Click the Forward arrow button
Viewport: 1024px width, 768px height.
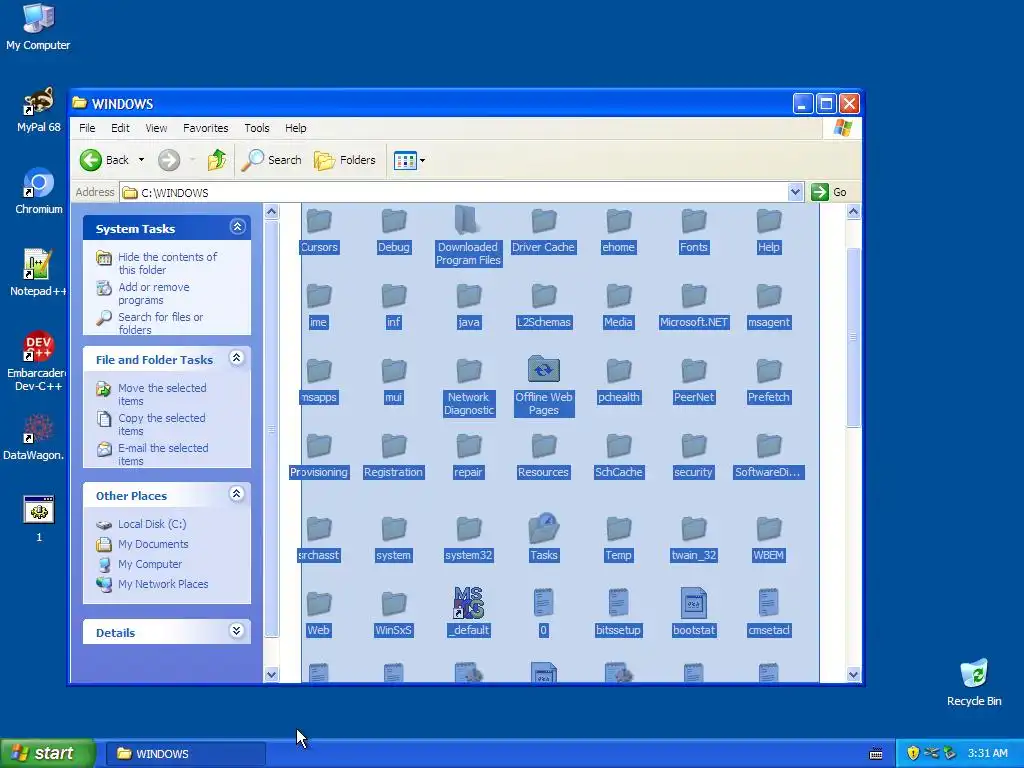(x=169, y=160)
